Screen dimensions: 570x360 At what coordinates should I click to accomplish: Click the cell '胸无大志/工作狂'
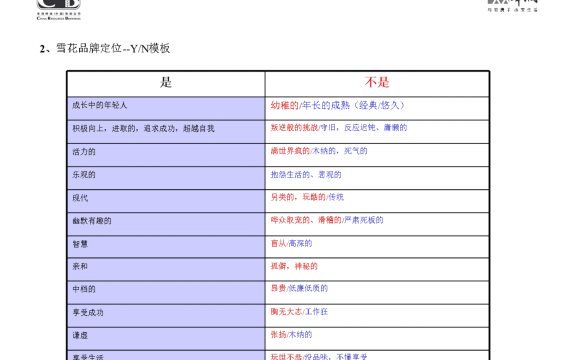tap(377, 316)
